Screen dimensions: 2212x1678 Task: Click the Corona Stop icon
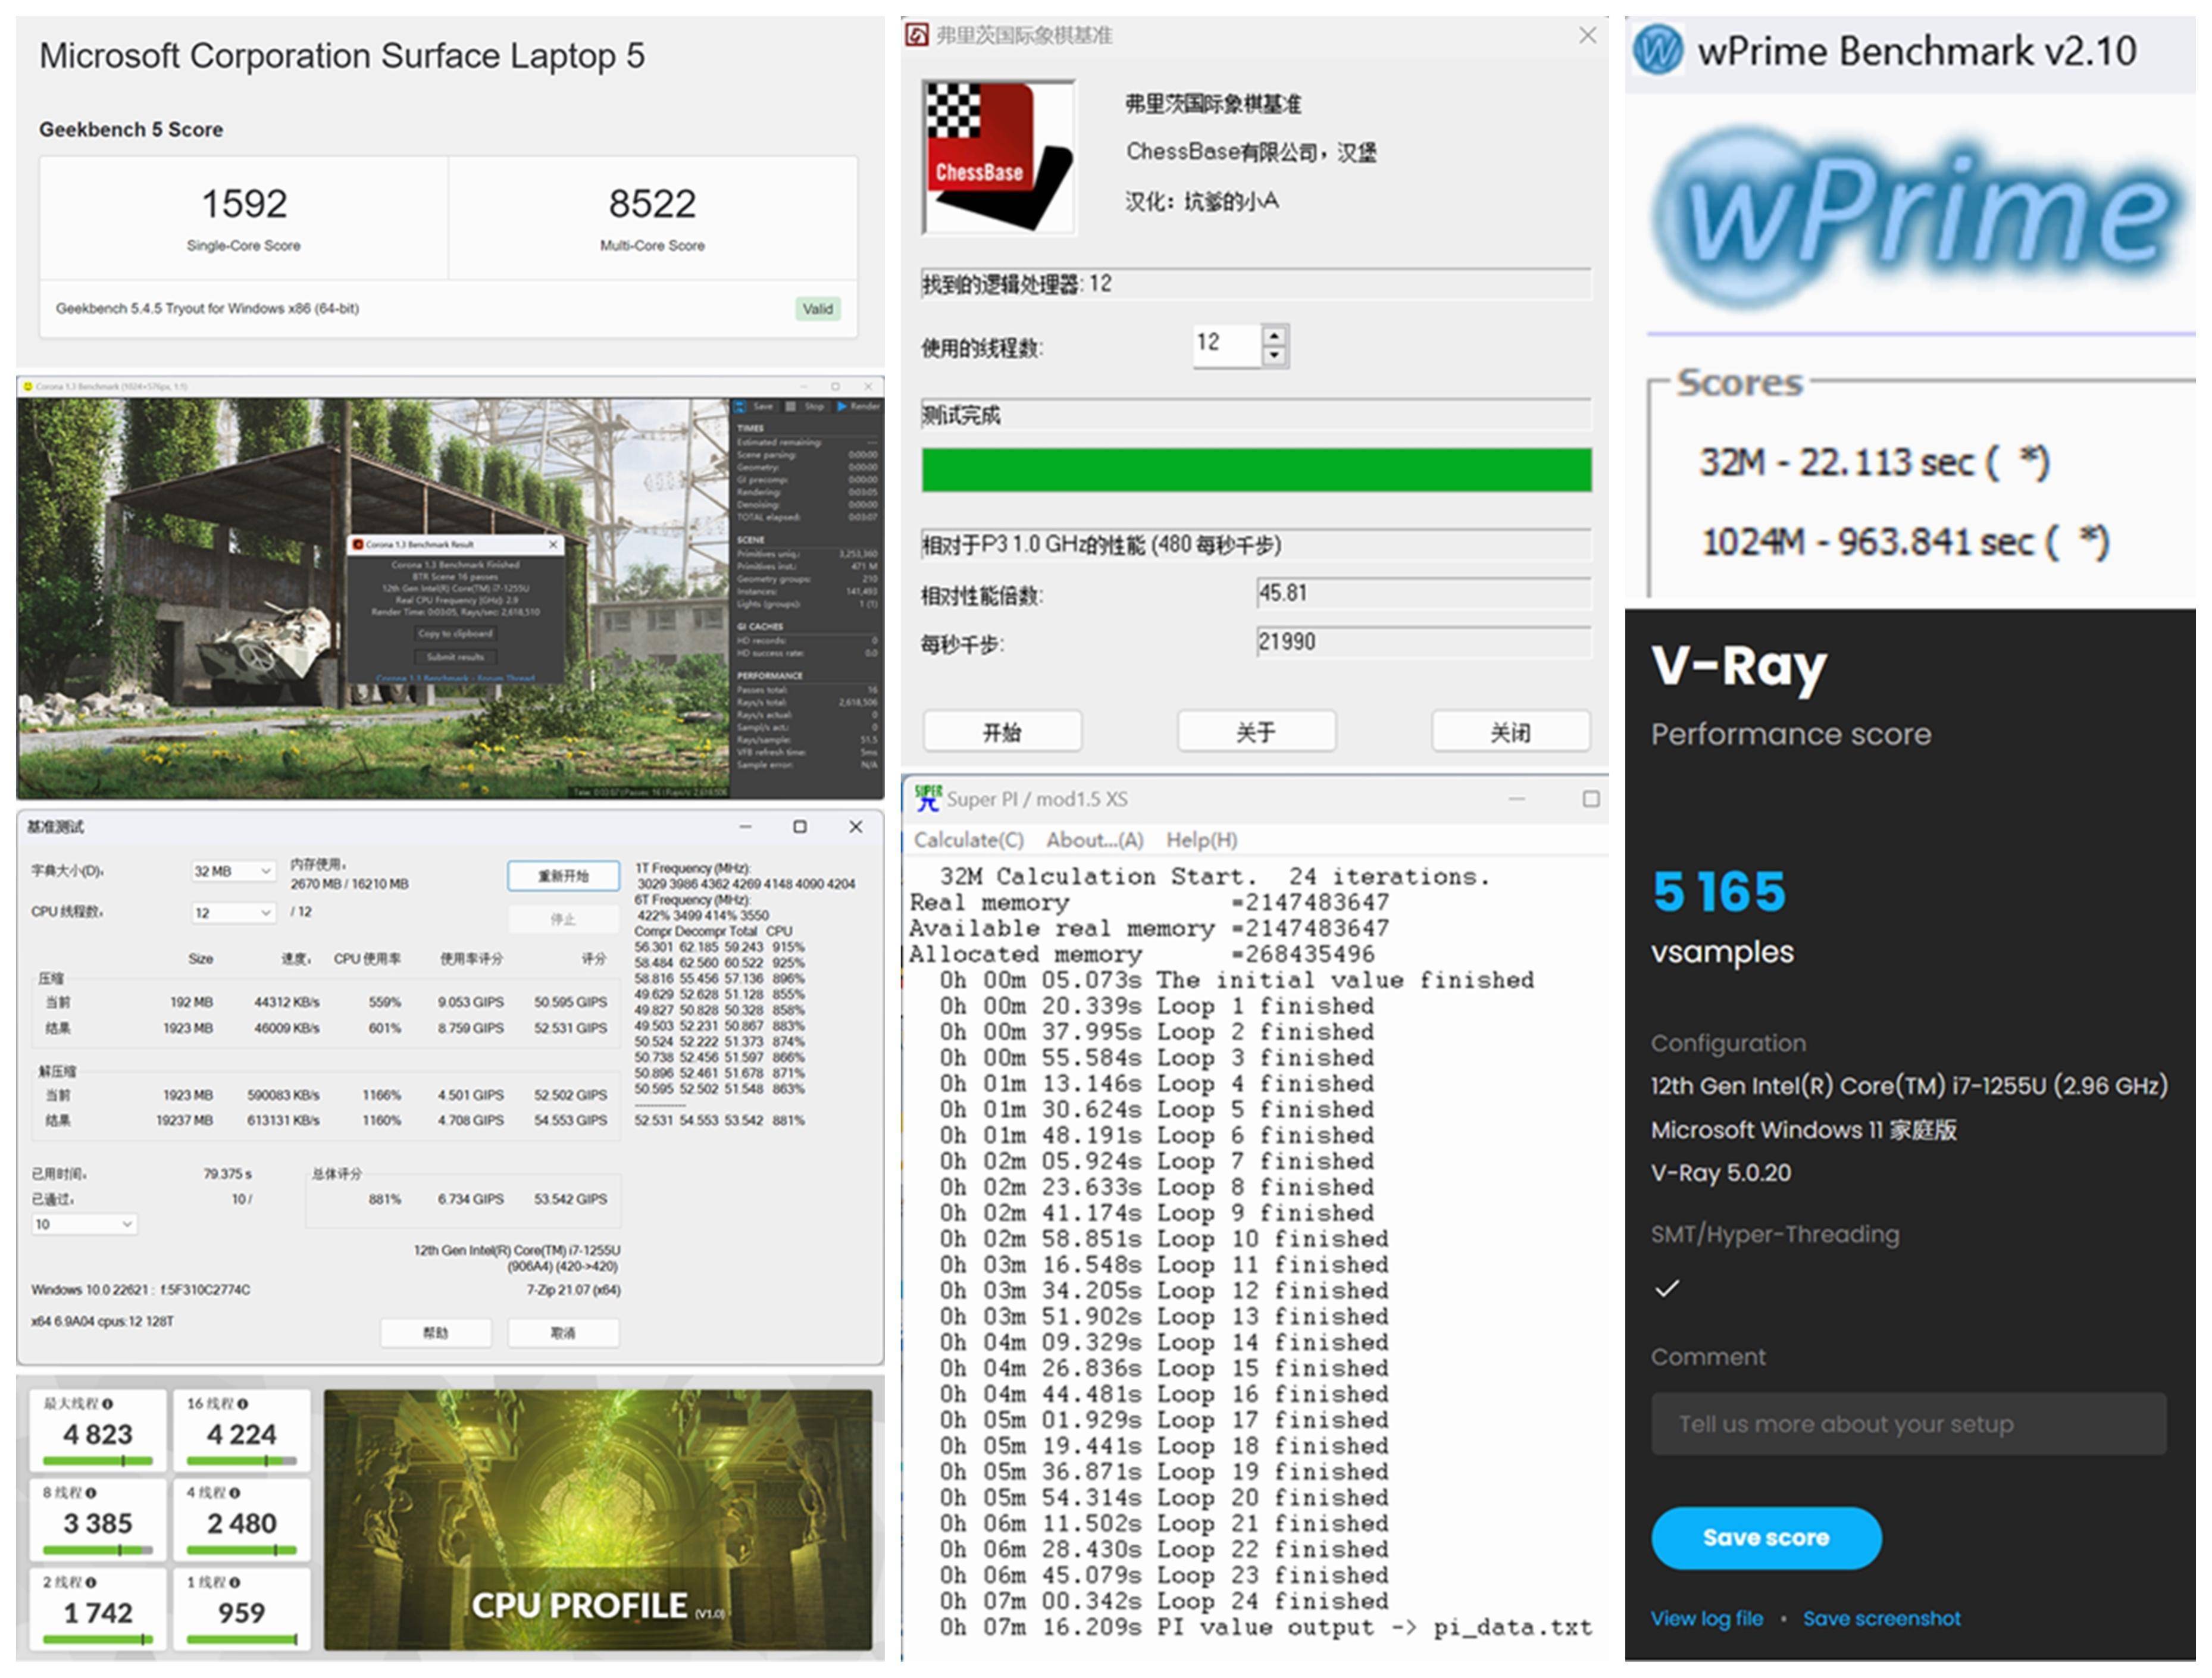[x=791, y=407]
